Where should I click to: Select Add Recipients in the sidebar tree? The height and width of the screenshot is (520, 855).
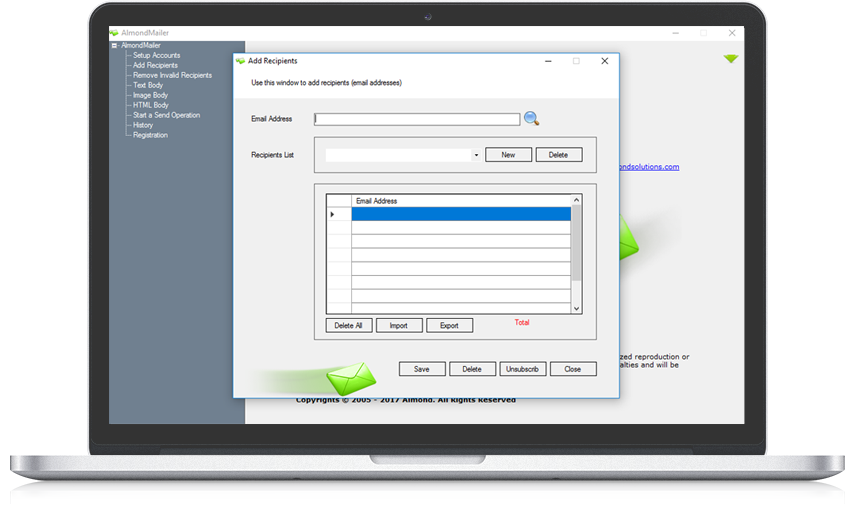(x=155, y=65)
